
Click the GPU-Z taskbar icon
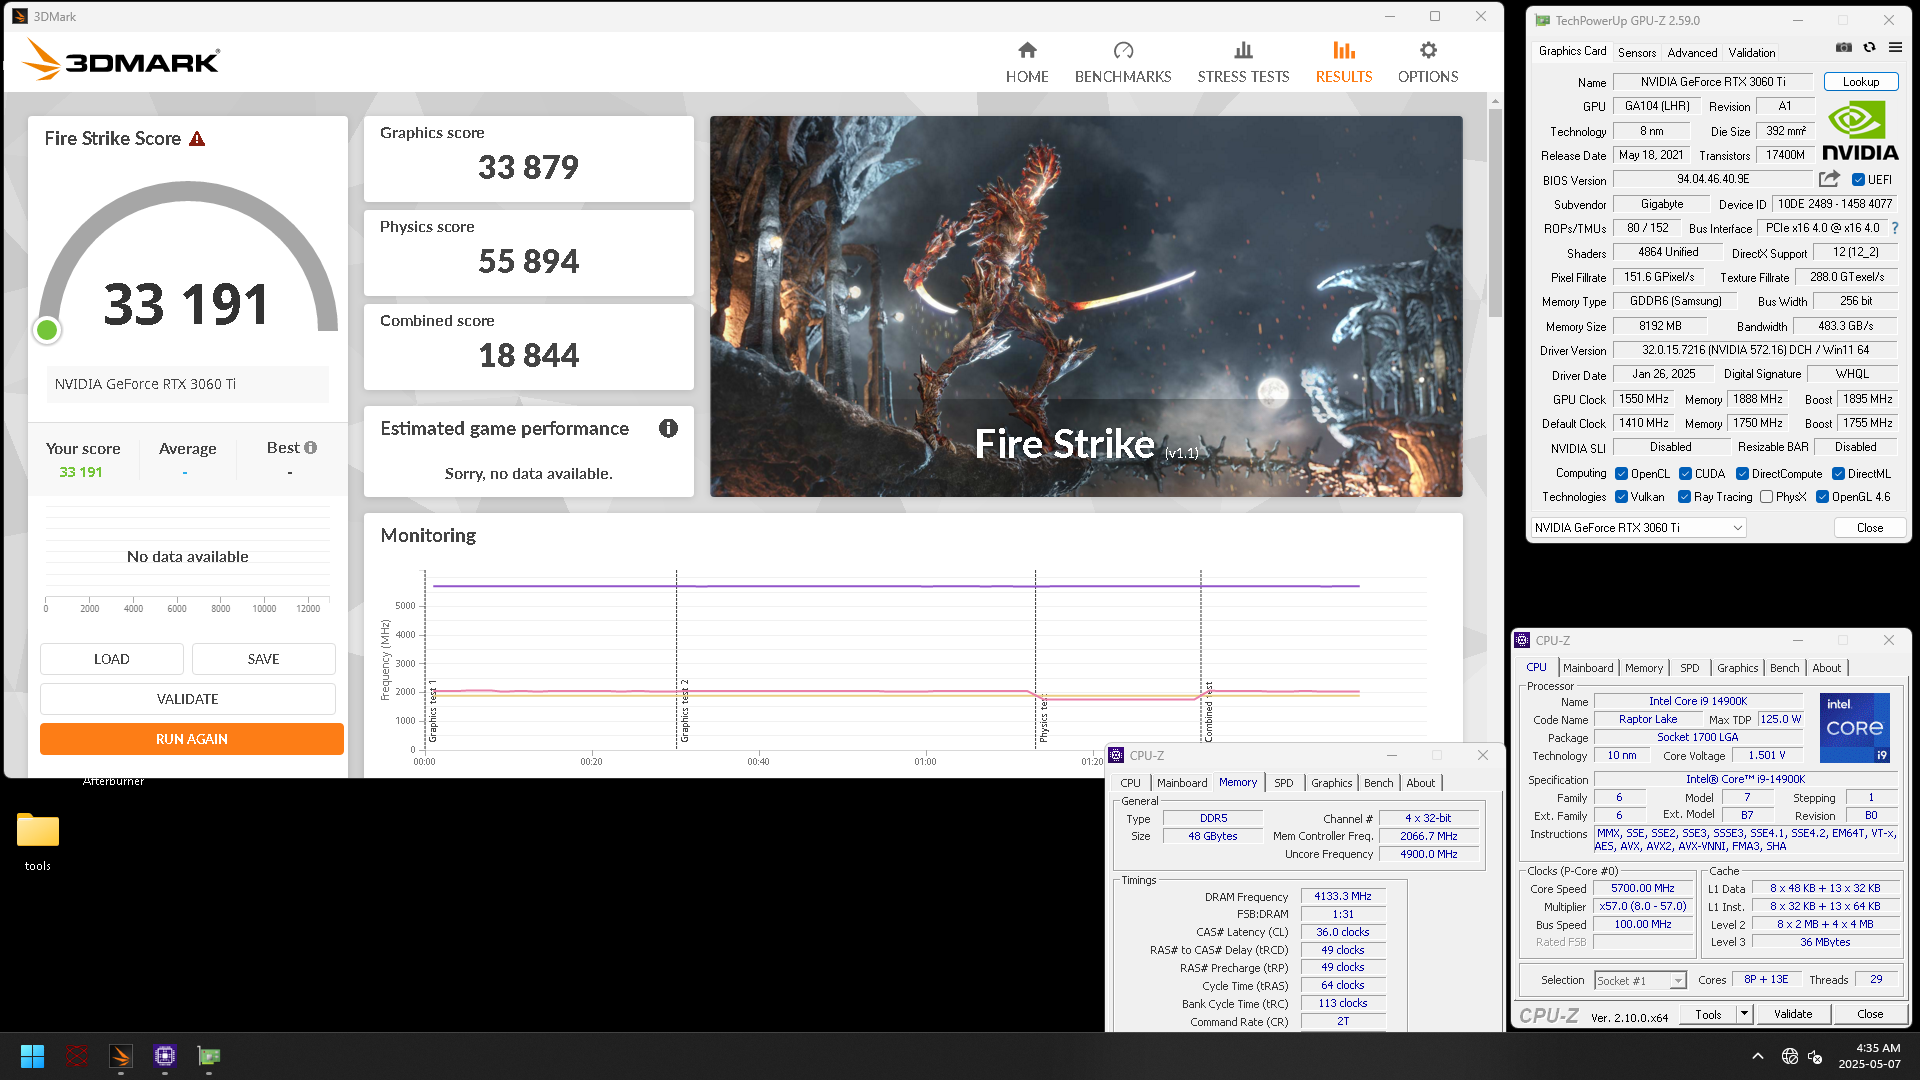pos(209,1056)
